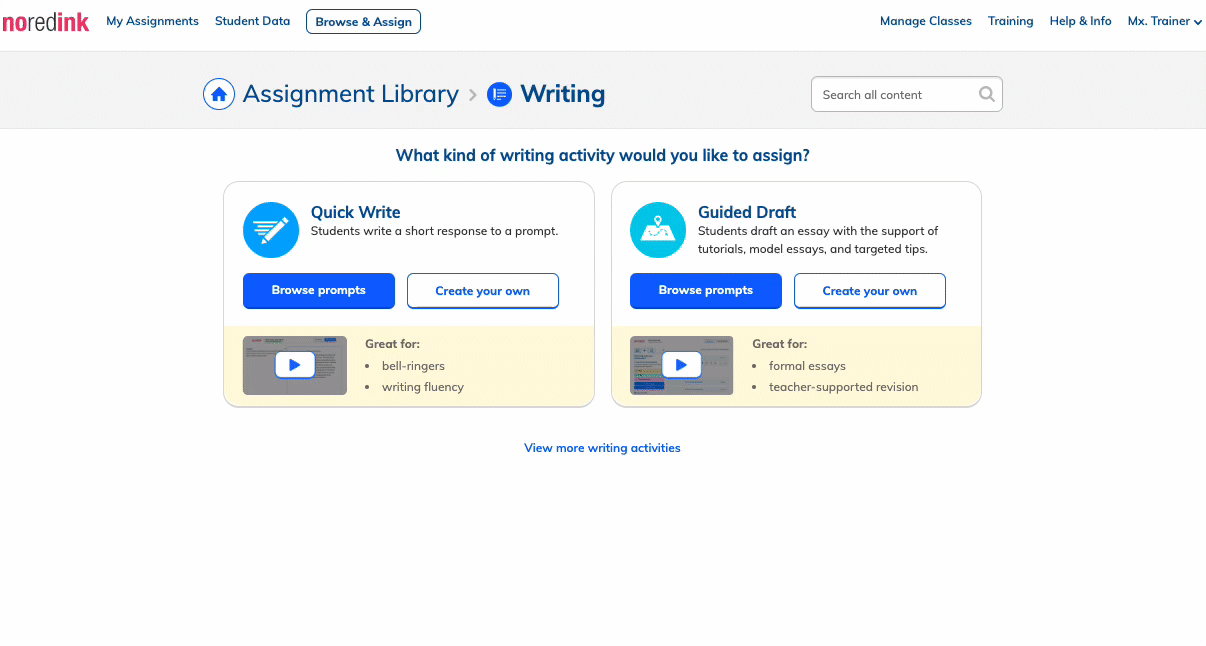Click the Search all content field
1206x646 pixels.
point(907,94)
